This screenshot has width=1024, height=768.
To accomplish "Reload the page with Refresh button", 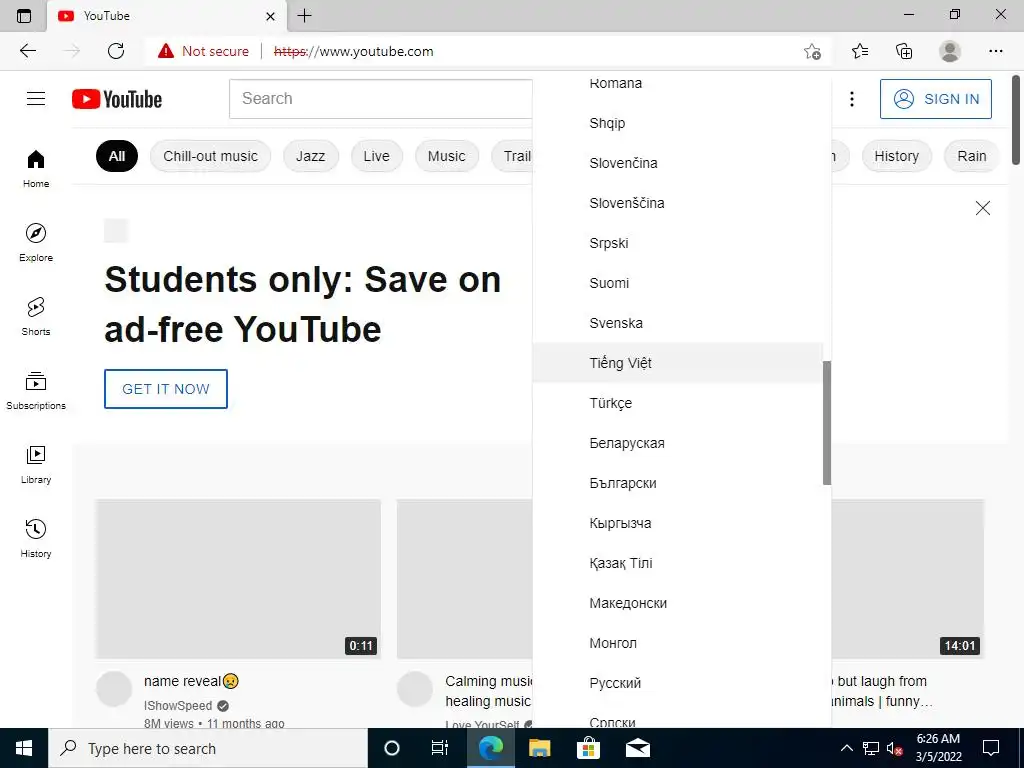I will [116, 51].
